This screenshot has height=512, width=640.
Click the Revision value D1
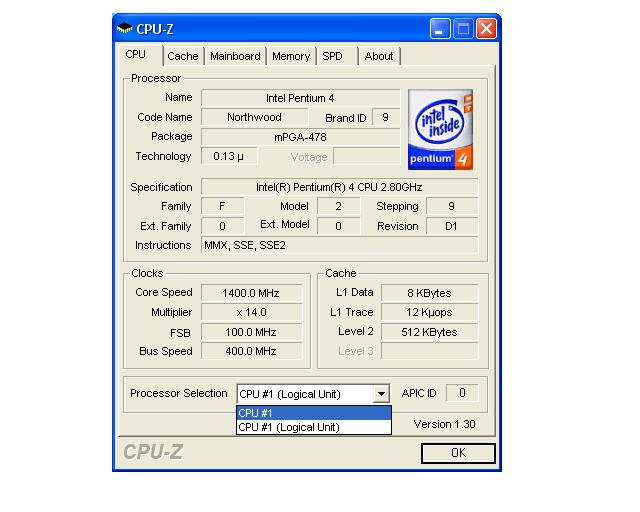click(x=451, y=226)
